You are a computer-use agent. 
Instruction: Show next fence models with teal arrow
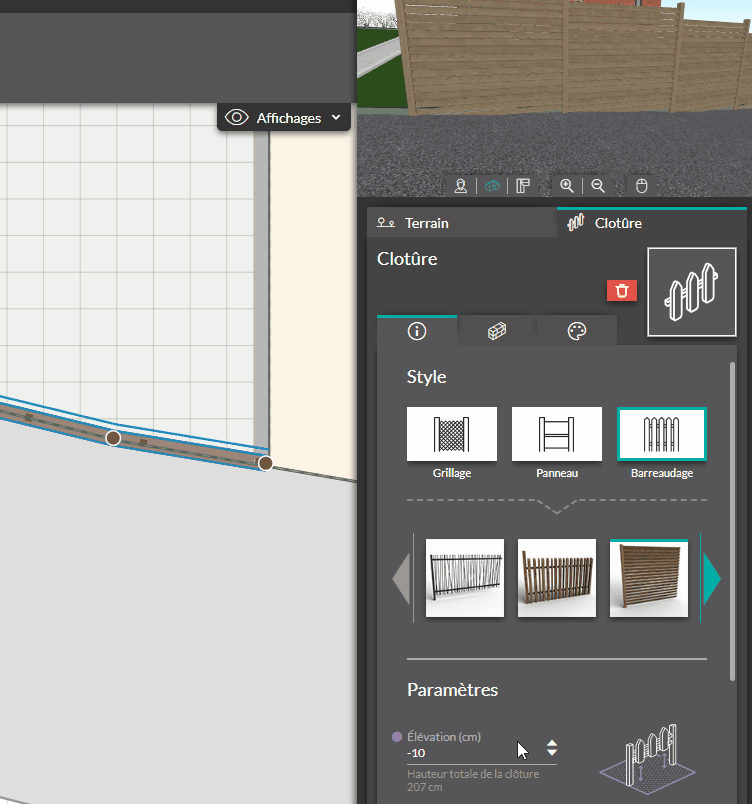[x=712, y=579]
